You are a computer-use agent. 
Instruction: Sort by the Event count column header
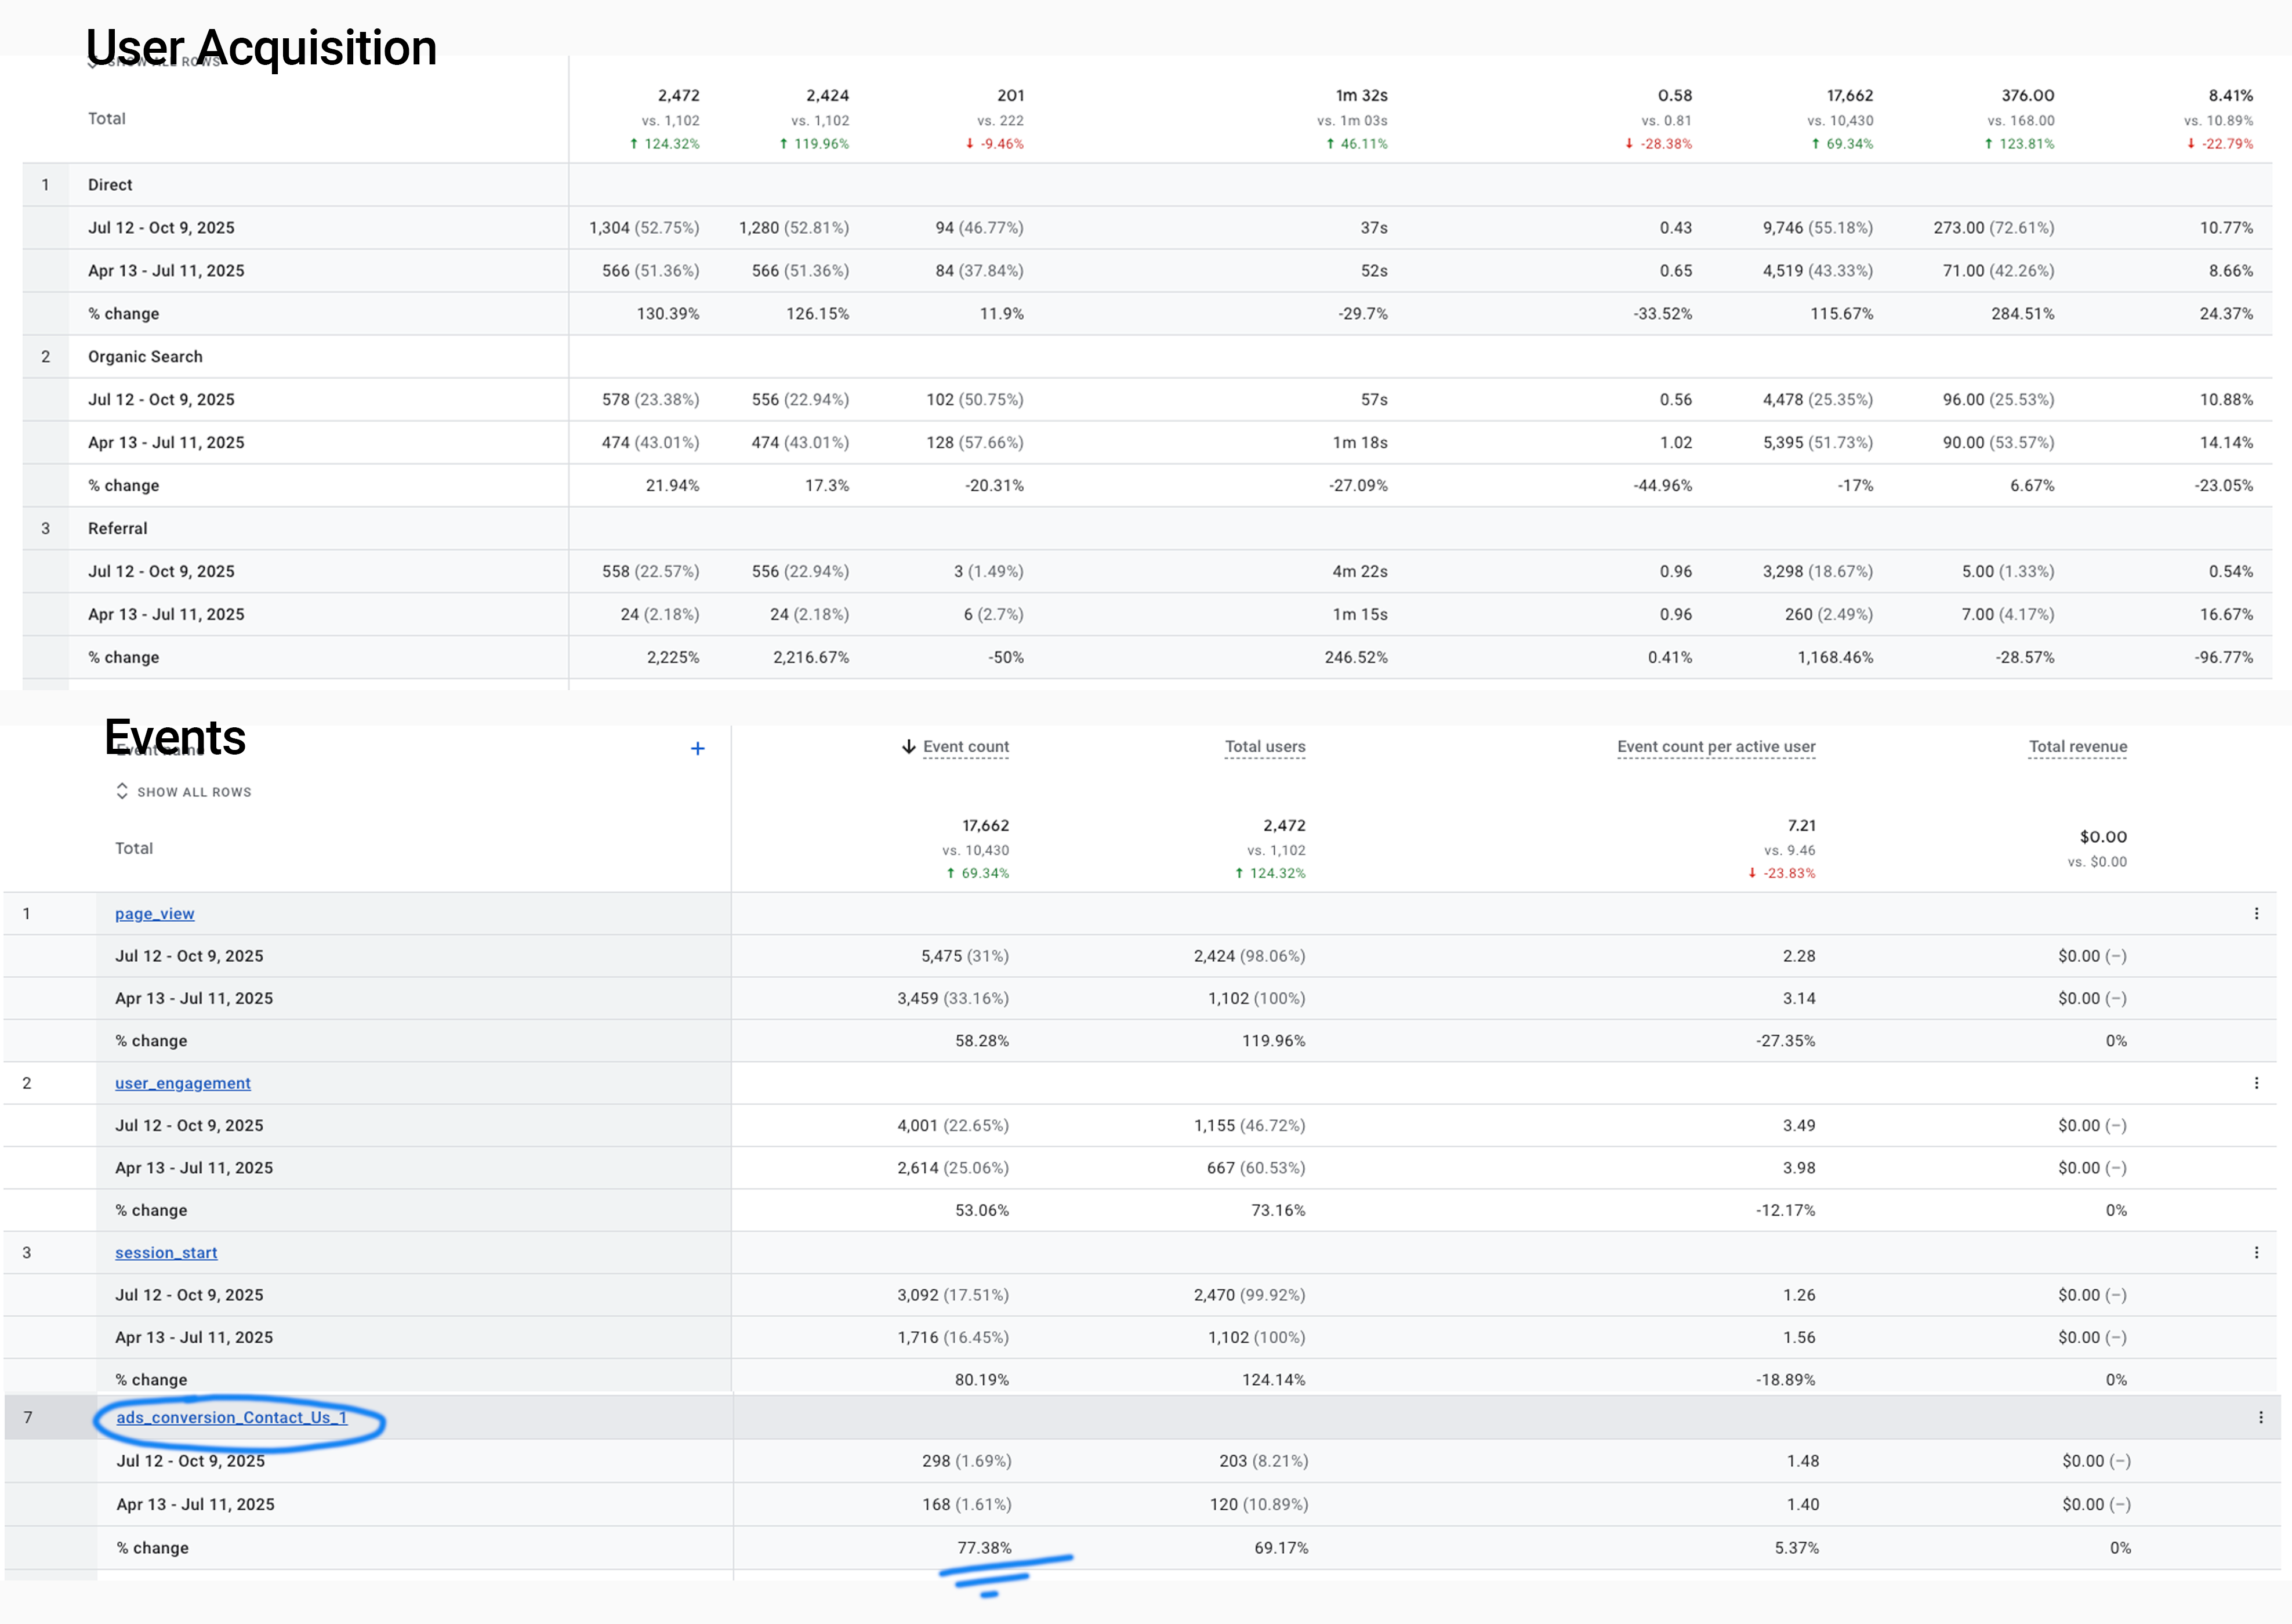tap(965, 747)
